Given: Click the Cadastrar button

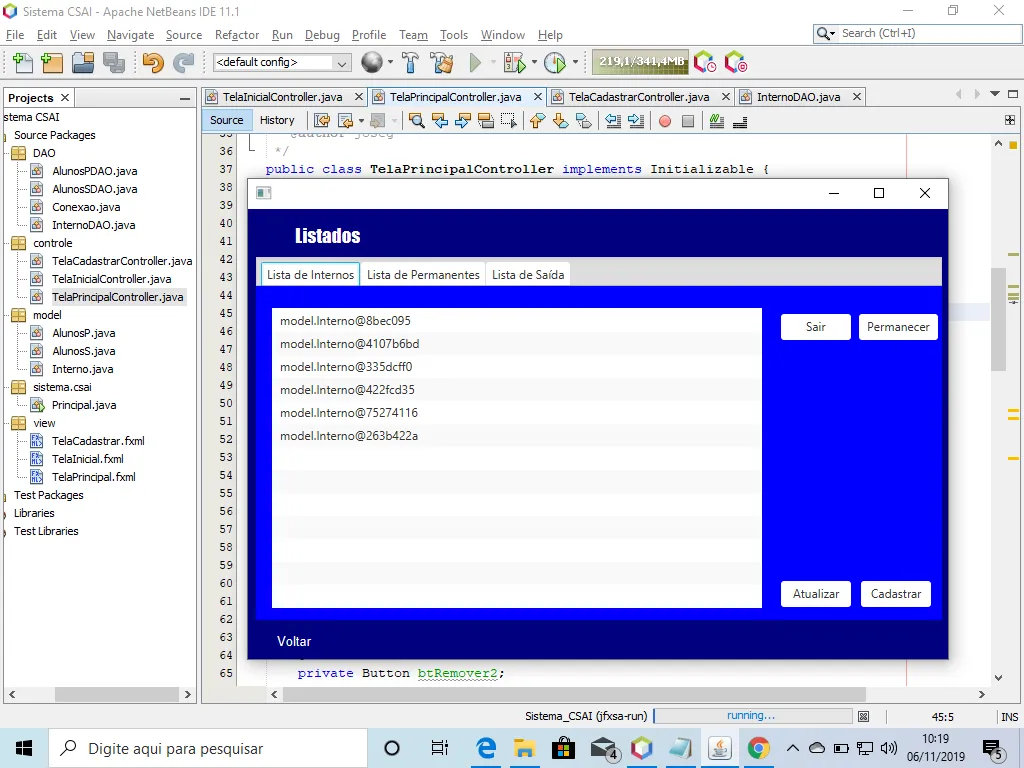Looking at the screenshot, I should coord(895,594).
